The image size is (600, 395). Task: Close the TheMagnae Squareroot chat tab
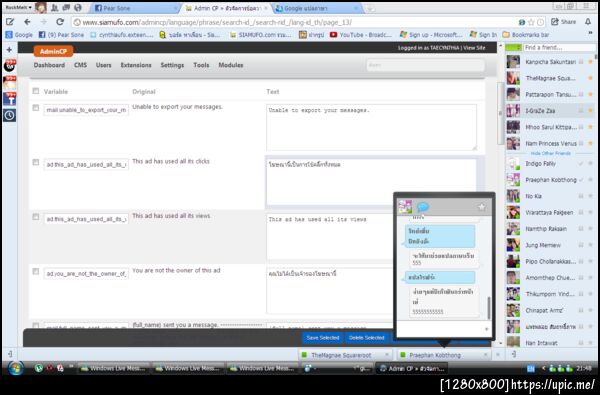pos(386,355)
